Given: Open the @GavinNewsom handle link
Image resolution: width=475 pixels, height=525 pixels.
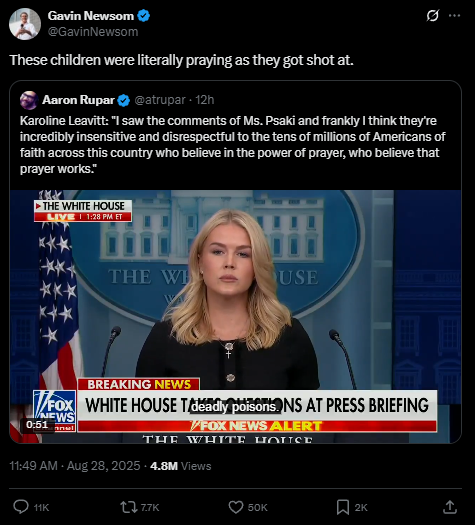Looking at the screenshot, I should tap(93, 31).
